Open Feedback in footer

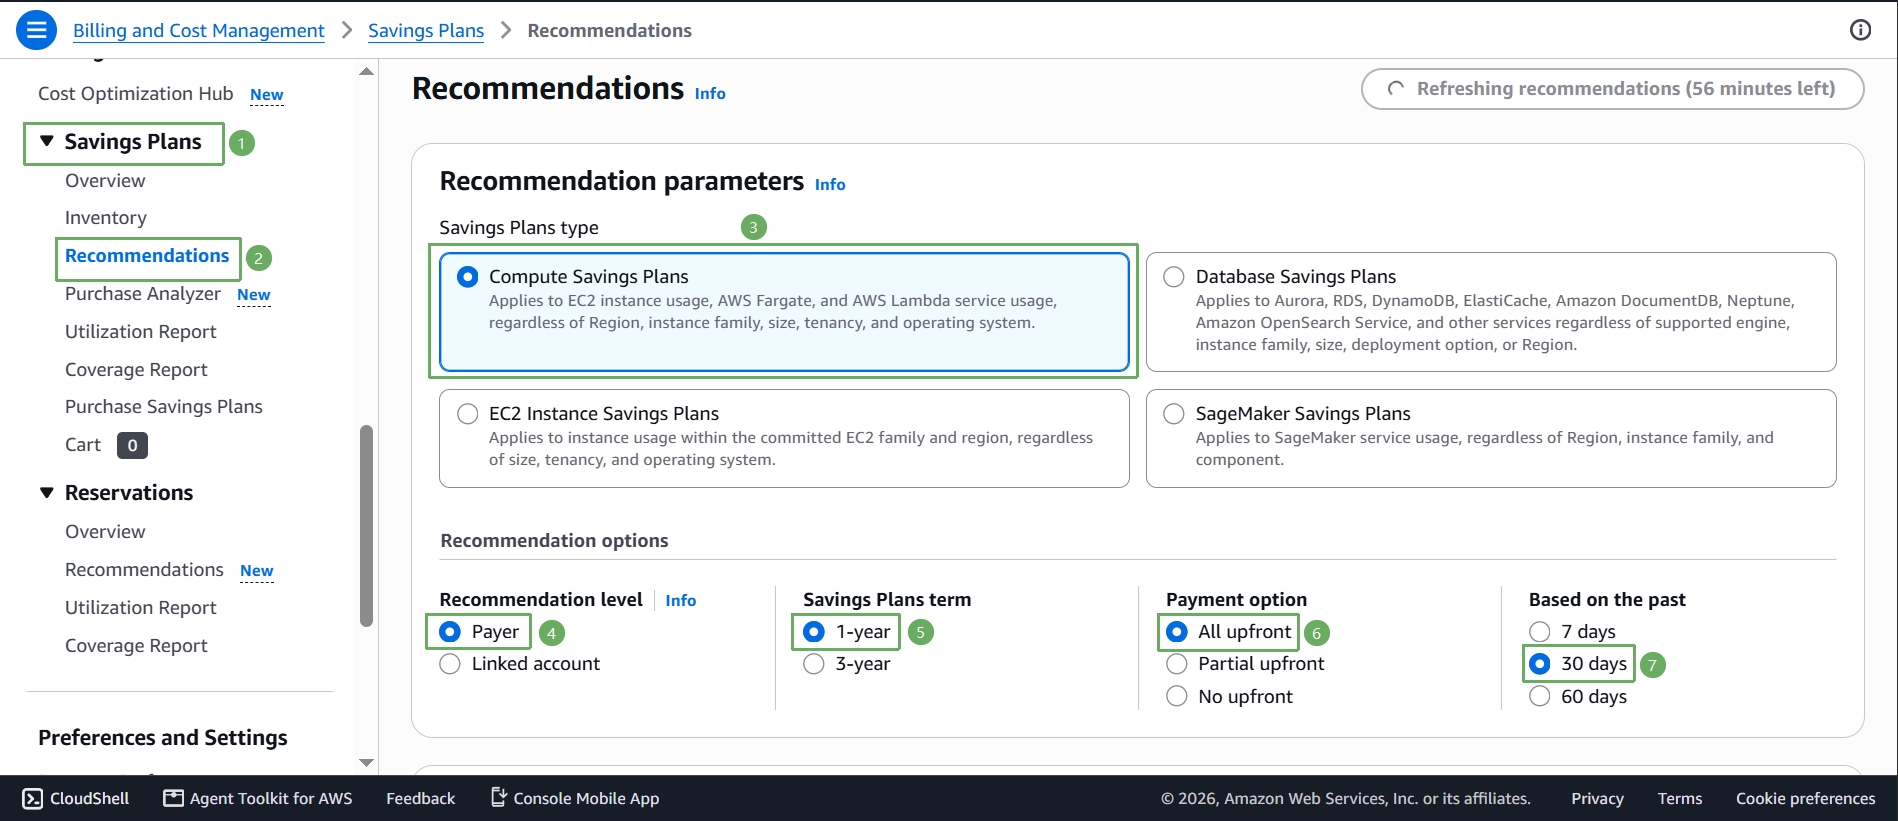pos(421,798)
